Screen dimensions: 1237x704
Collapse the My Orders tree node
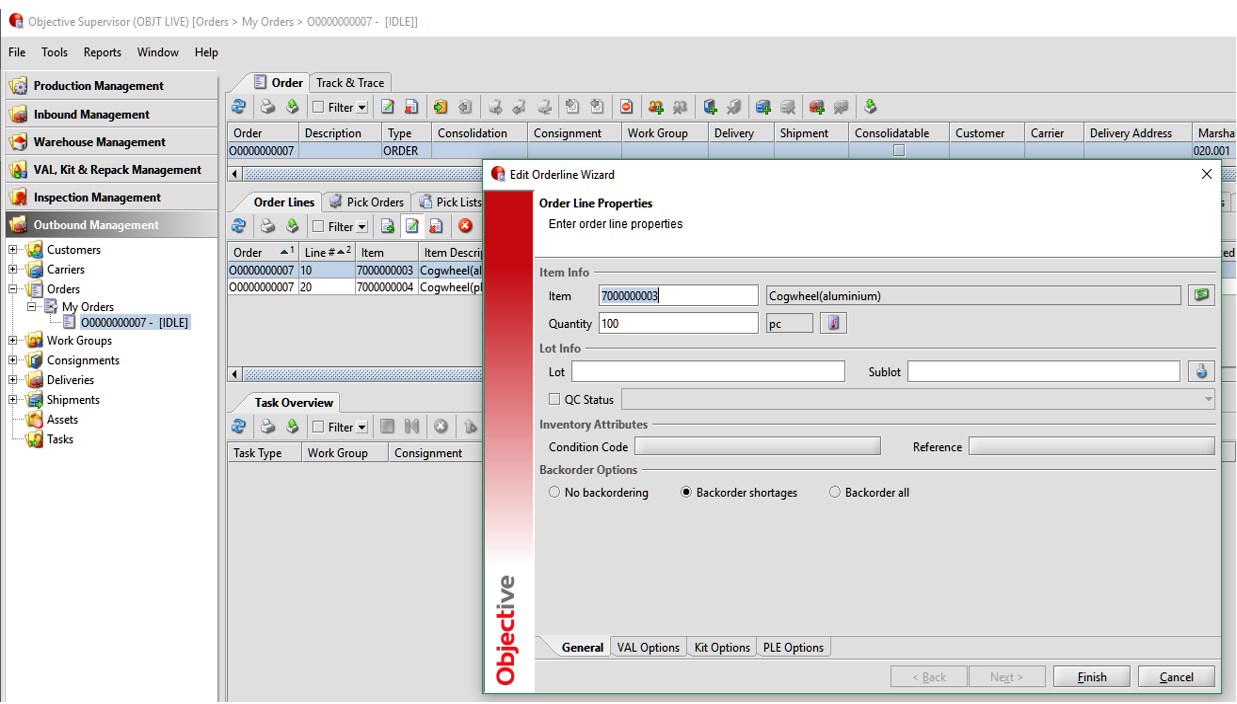coord(32,307)
